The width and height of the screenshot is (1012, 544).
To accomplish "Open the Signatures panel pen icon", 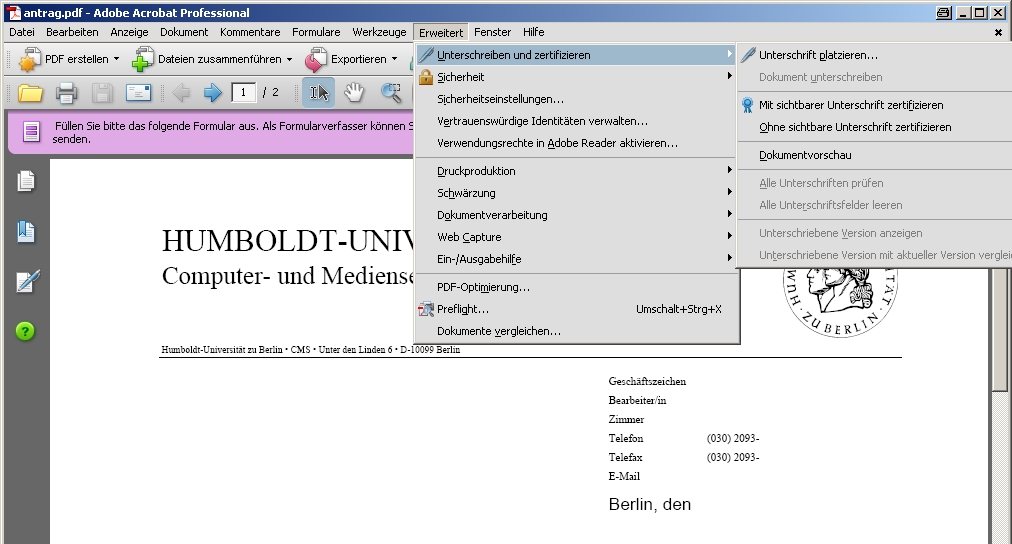I will 26,282.
